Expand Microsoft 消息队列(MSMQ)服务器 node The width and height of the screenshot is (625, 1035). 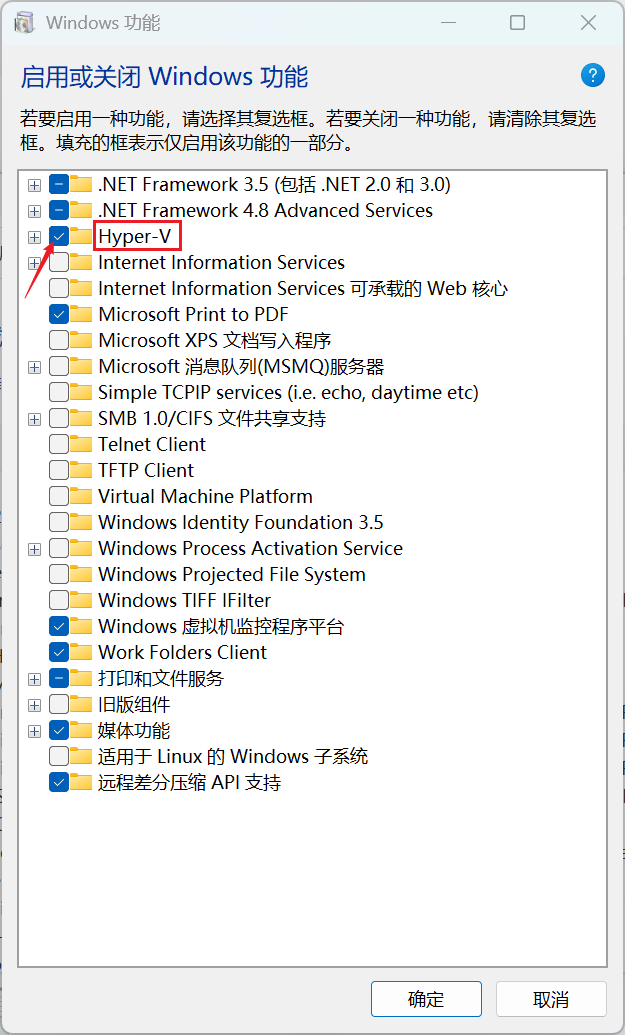(34, 367)
